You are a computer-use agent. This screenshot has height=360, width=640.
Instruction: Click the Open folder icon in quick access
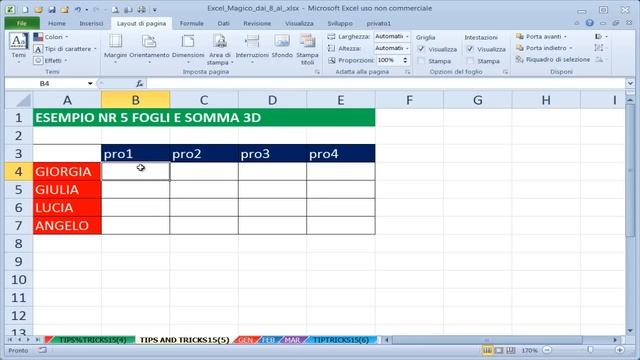(x=38, y=9)
